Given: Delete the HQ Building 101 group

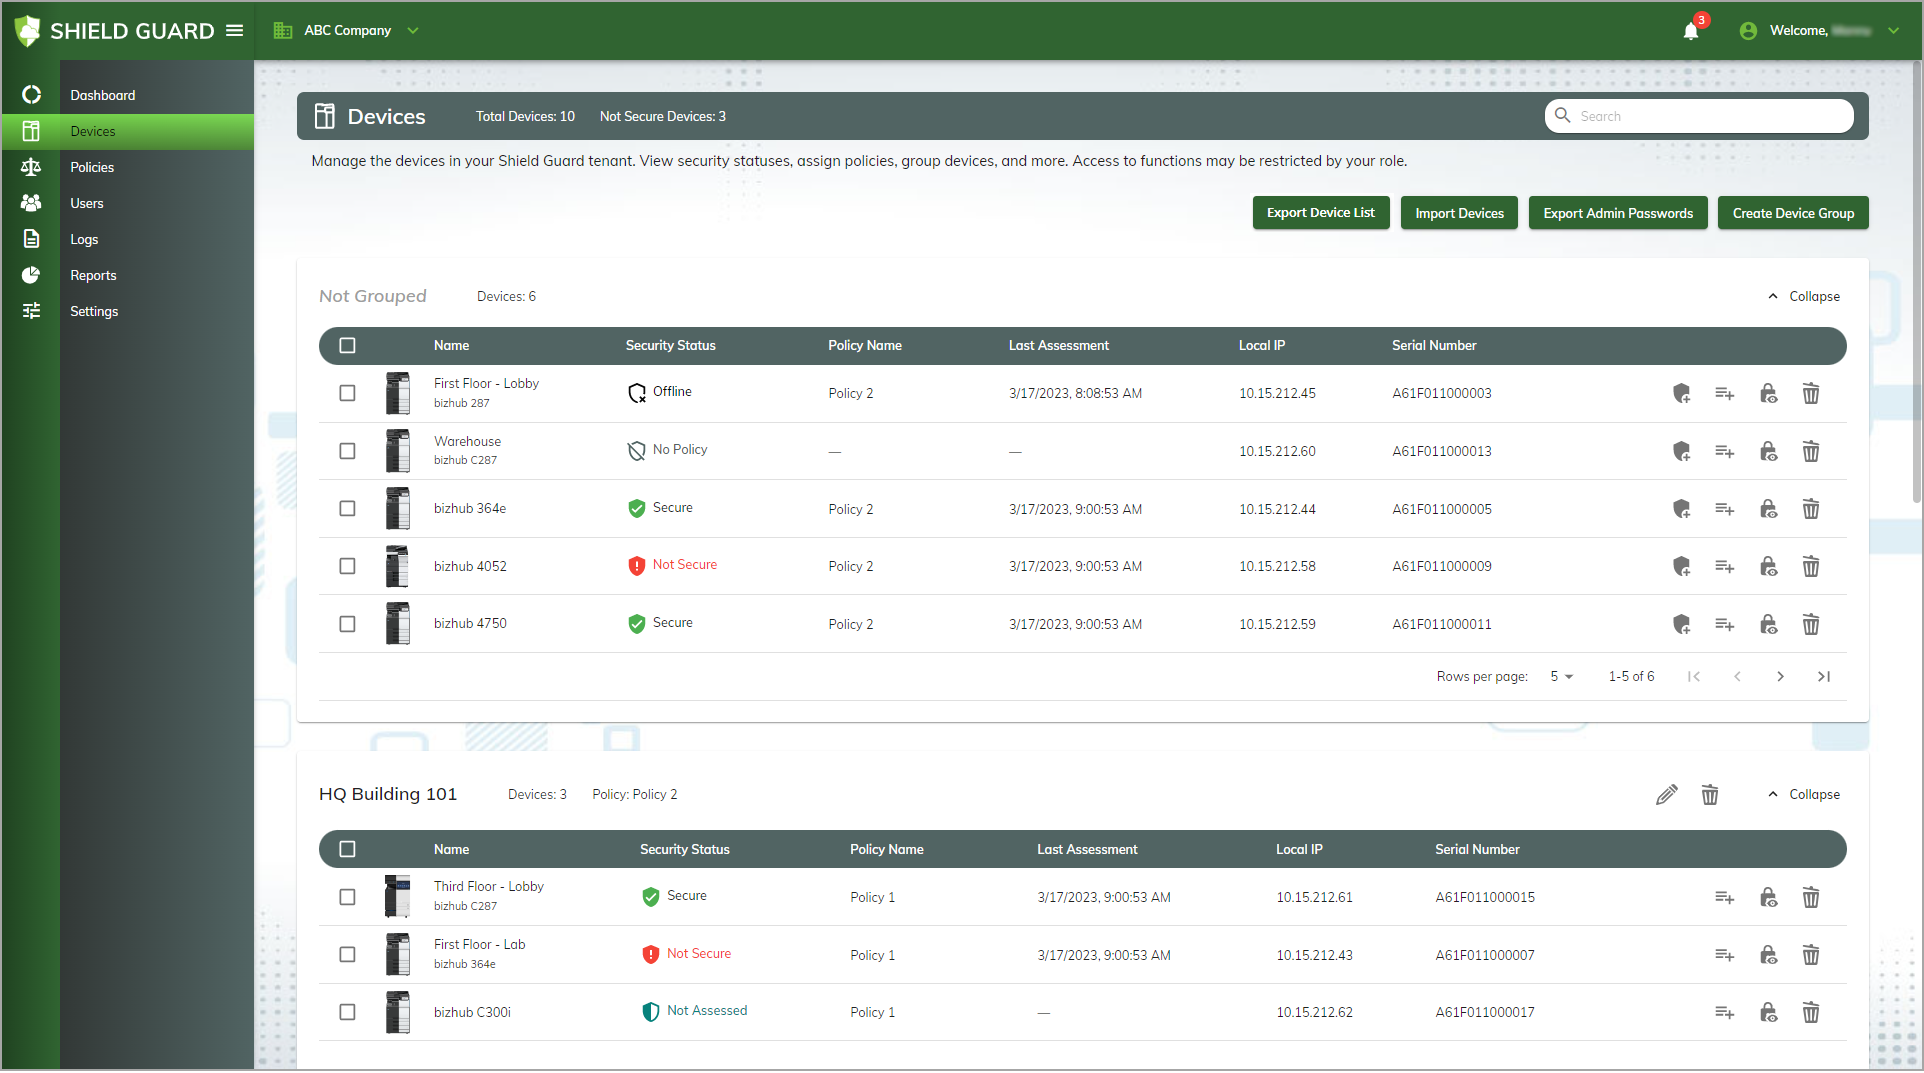Looking at the screenshot, I should pos(1710,795).
